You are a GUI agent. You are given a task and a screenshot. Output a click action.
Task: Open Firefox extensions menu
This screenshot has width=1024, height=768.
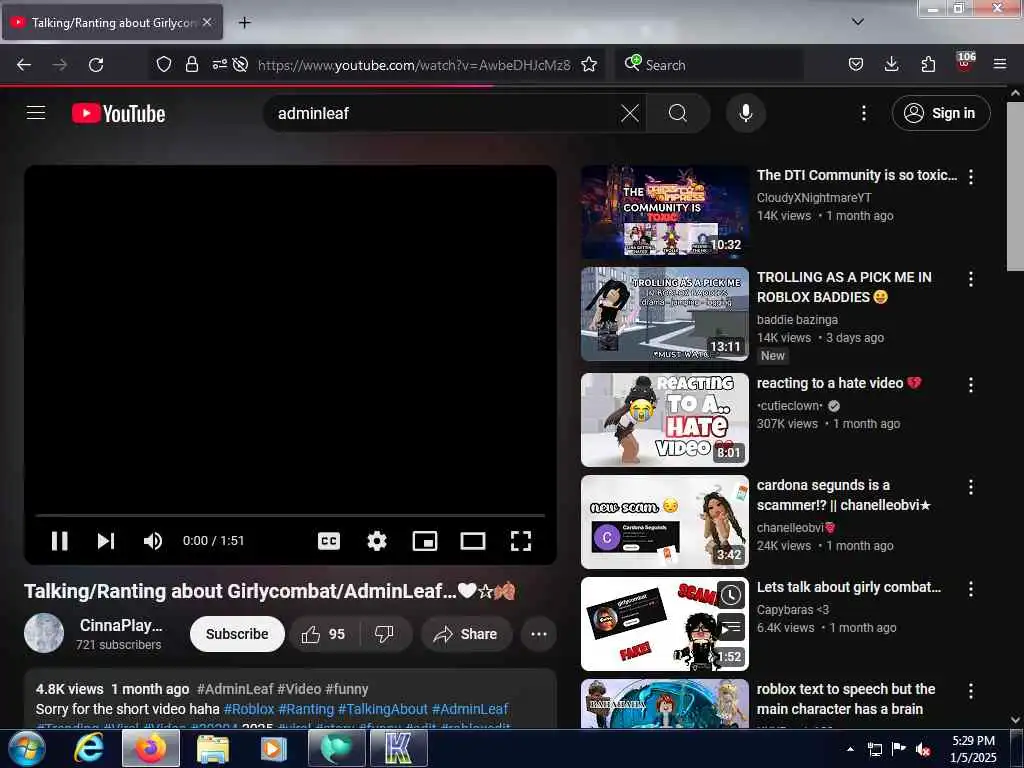coord(928,64)
